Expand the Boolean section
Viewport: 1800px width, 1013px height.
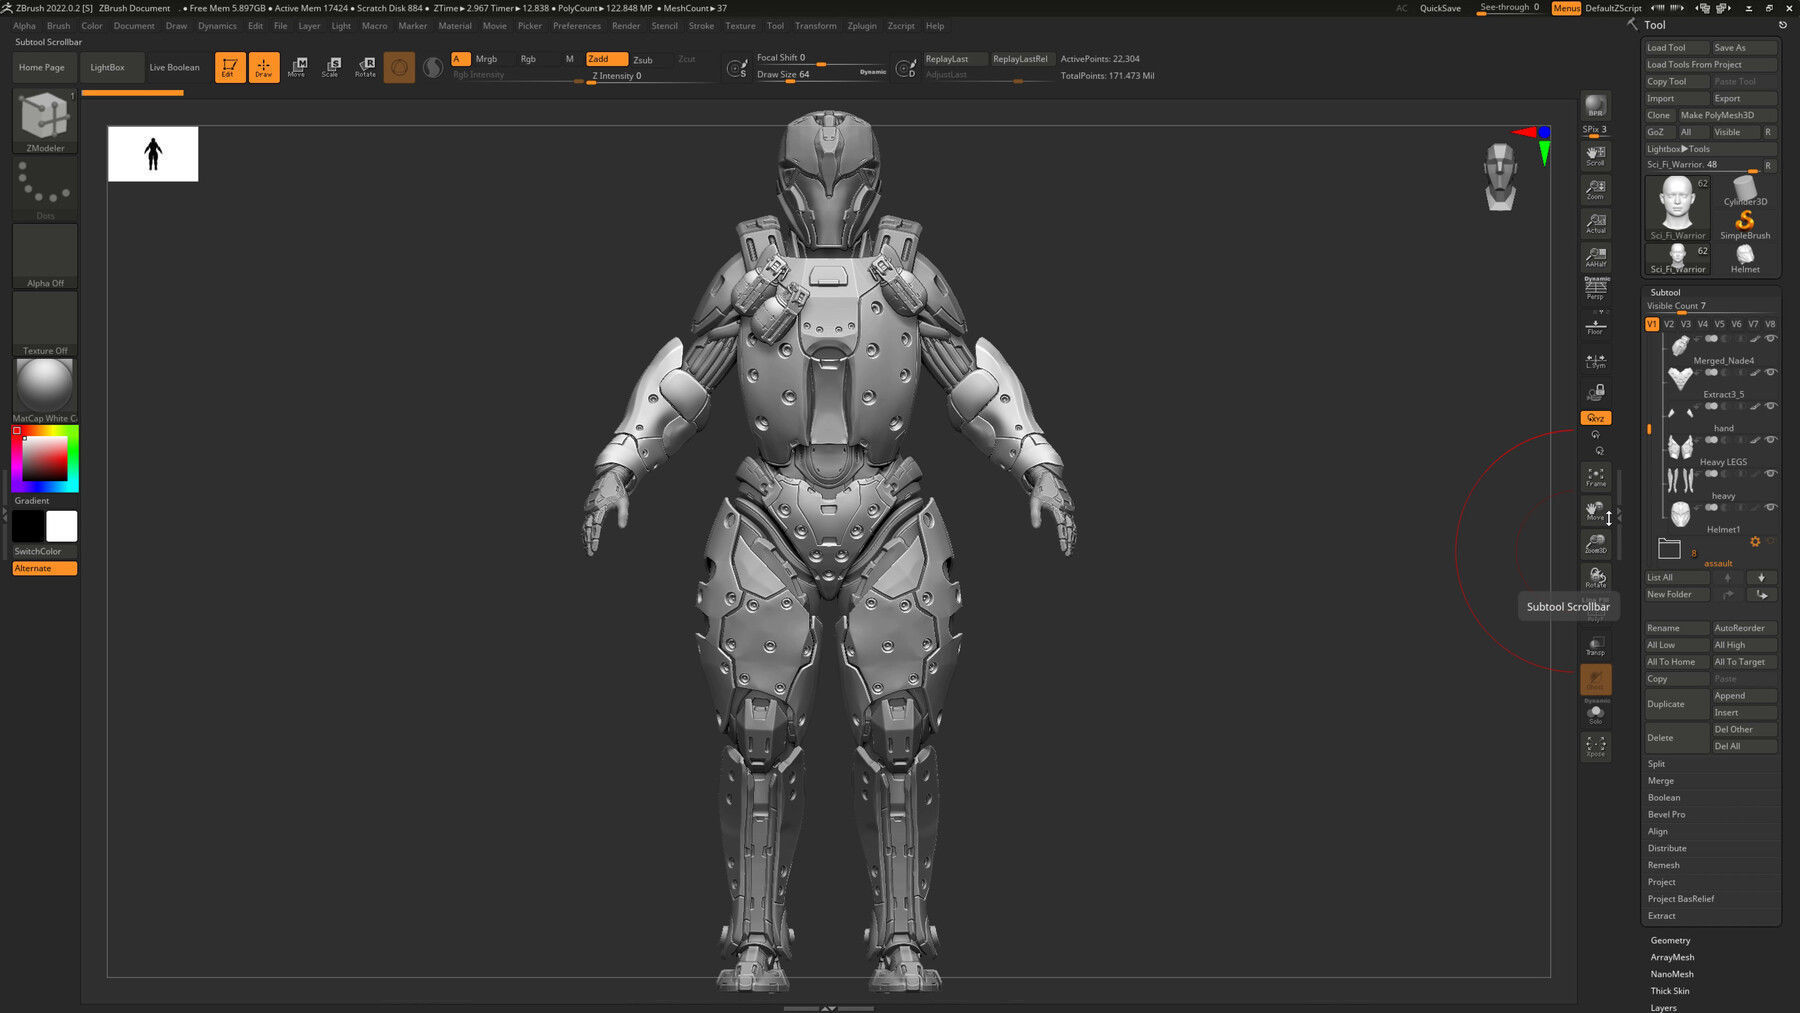click(x=1664, y=798)
